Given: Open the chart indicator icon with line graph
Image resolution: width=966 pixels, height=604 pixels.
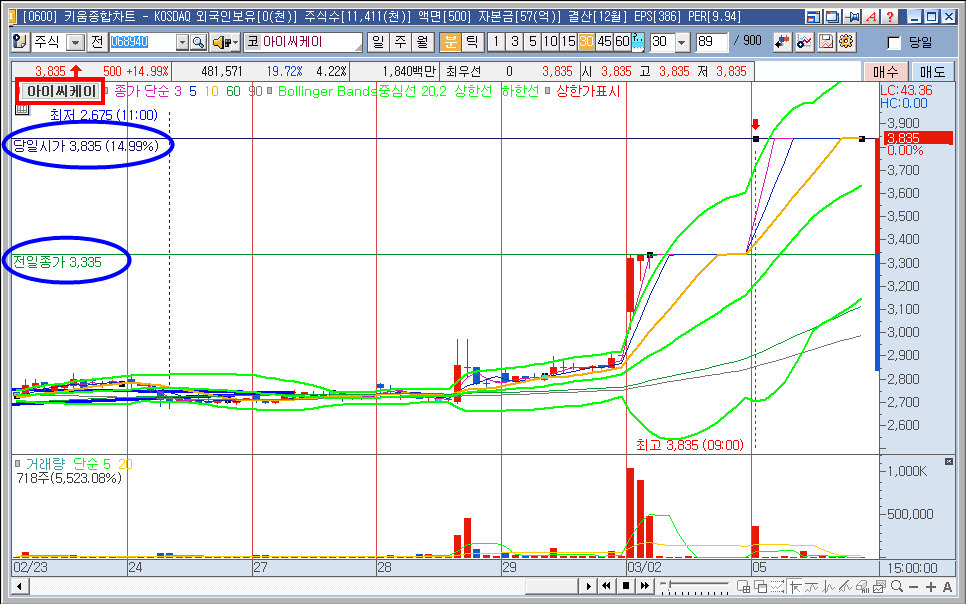Looking at the screenshot, I should (804, 42).
